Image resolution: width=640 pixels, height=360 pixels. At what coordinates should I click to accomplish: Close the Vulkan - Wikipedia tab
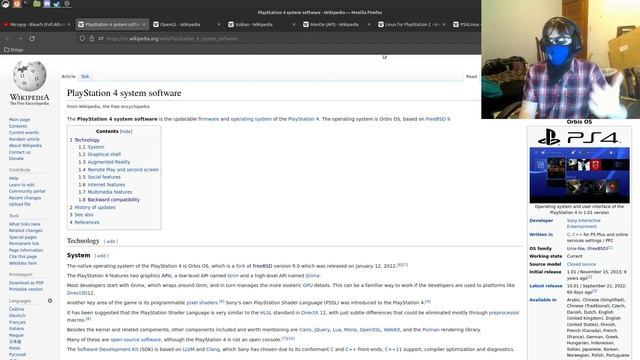click(294, 24)
